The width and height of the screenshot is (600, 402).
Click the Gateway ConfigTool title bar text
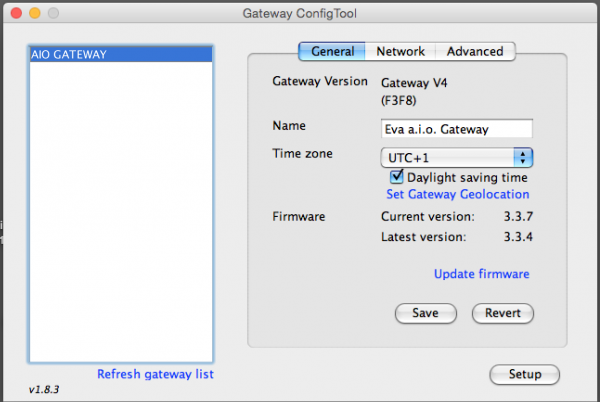299,15
